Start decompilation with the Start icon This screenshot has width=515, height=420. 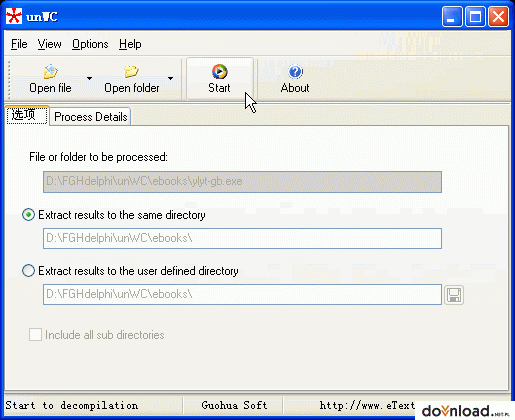[x=219, y=72]
